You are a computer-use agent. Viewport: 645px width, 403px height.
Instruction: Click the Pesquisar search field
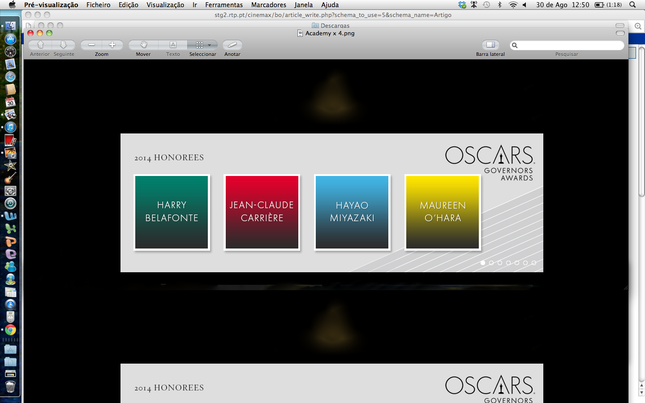point(567,45)
